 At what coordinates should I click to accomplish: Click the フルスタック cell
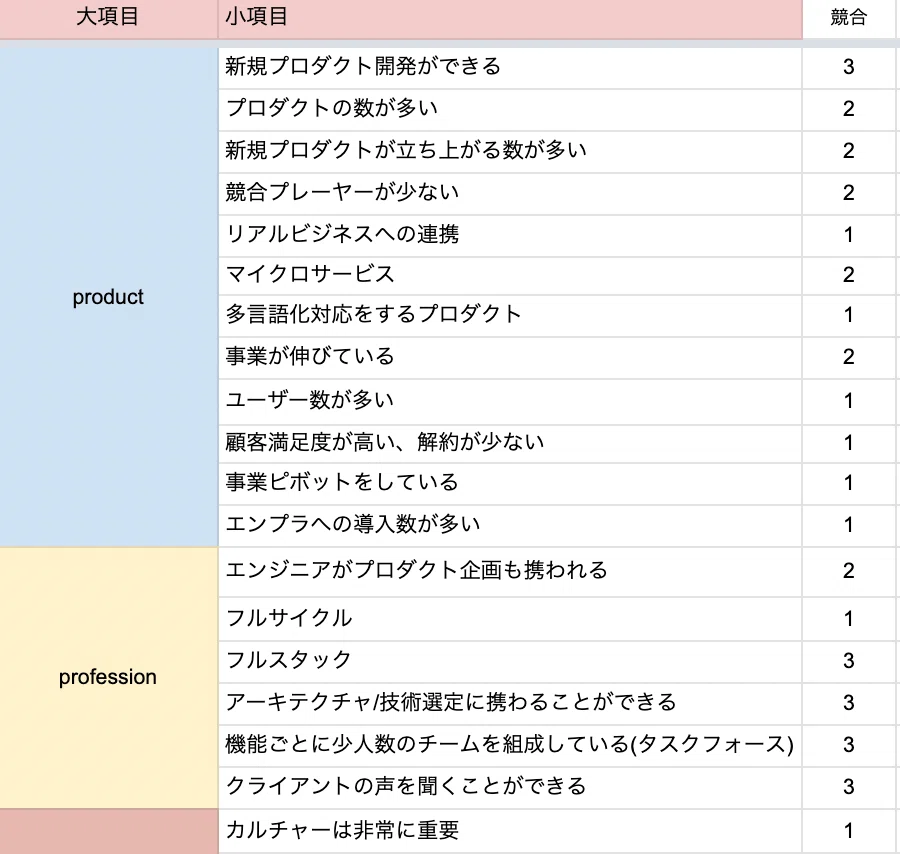[x=510, y=662]
